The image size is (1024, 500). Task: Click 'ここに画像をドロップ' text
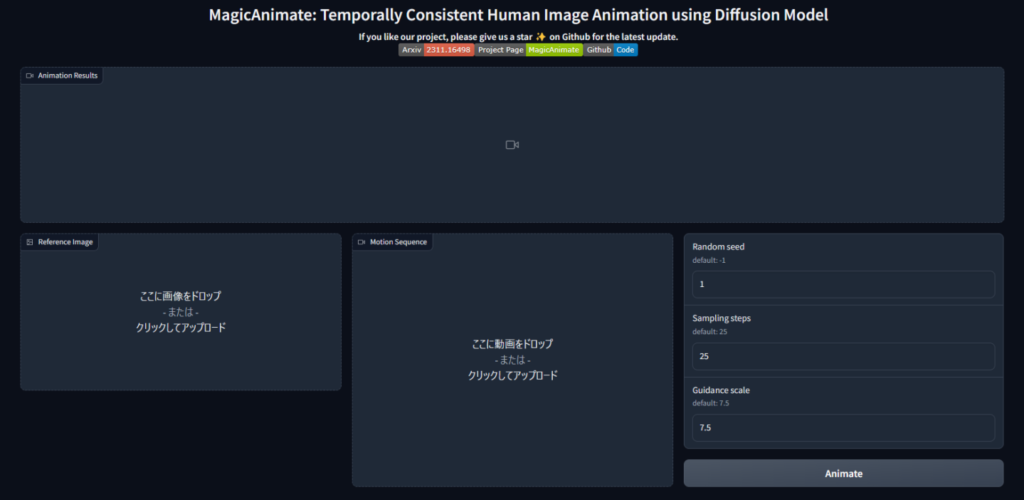pos(181,296)
